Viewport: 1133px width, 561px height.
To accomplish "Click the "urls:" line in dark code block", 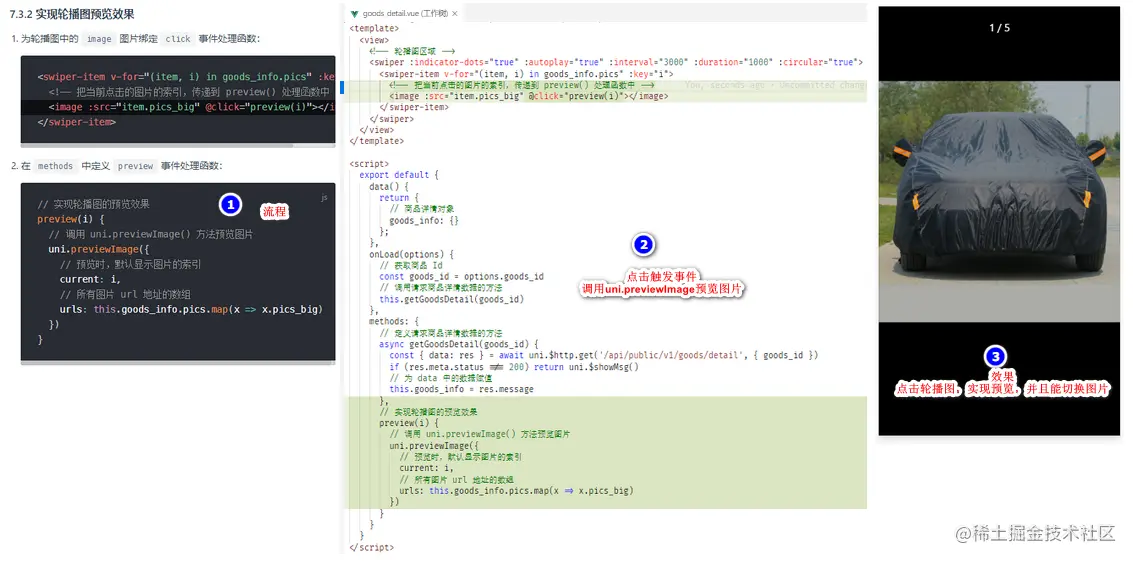I will (191, 309).
